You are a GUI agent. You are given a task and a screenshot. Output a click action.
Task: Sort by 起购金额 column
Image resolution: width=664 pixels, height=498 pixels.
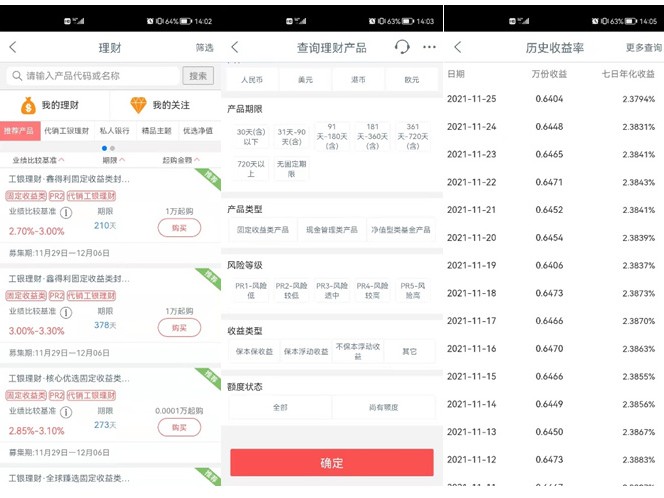[x=181, y=160]
